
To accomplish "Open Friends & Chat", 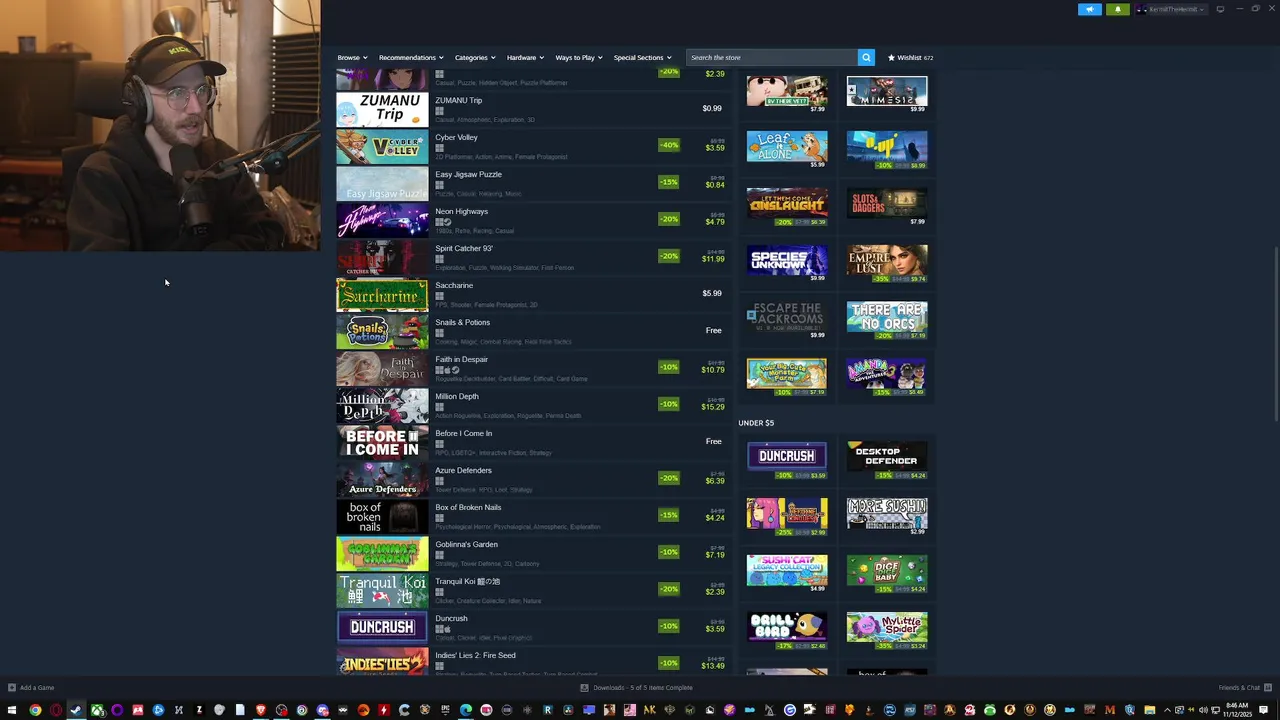I will pos(1243,688).
